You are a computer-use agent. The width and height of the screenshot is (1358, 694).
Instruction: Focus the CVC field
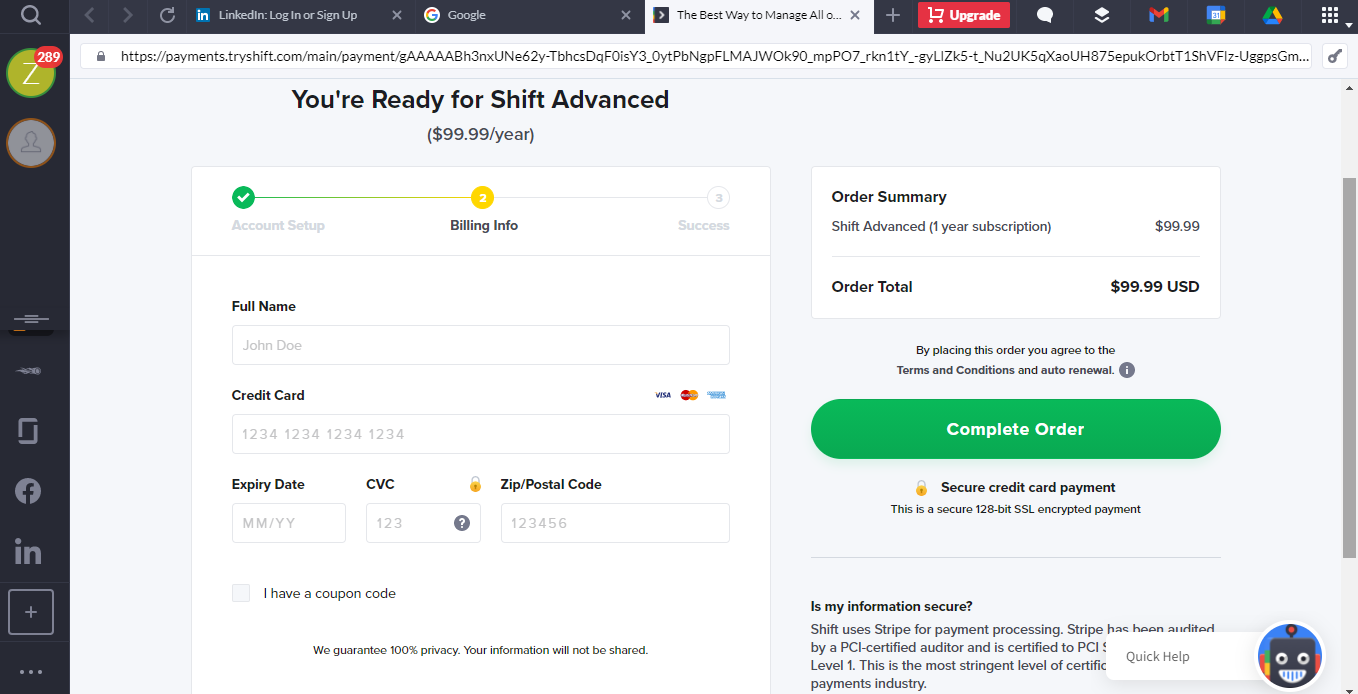423,523
